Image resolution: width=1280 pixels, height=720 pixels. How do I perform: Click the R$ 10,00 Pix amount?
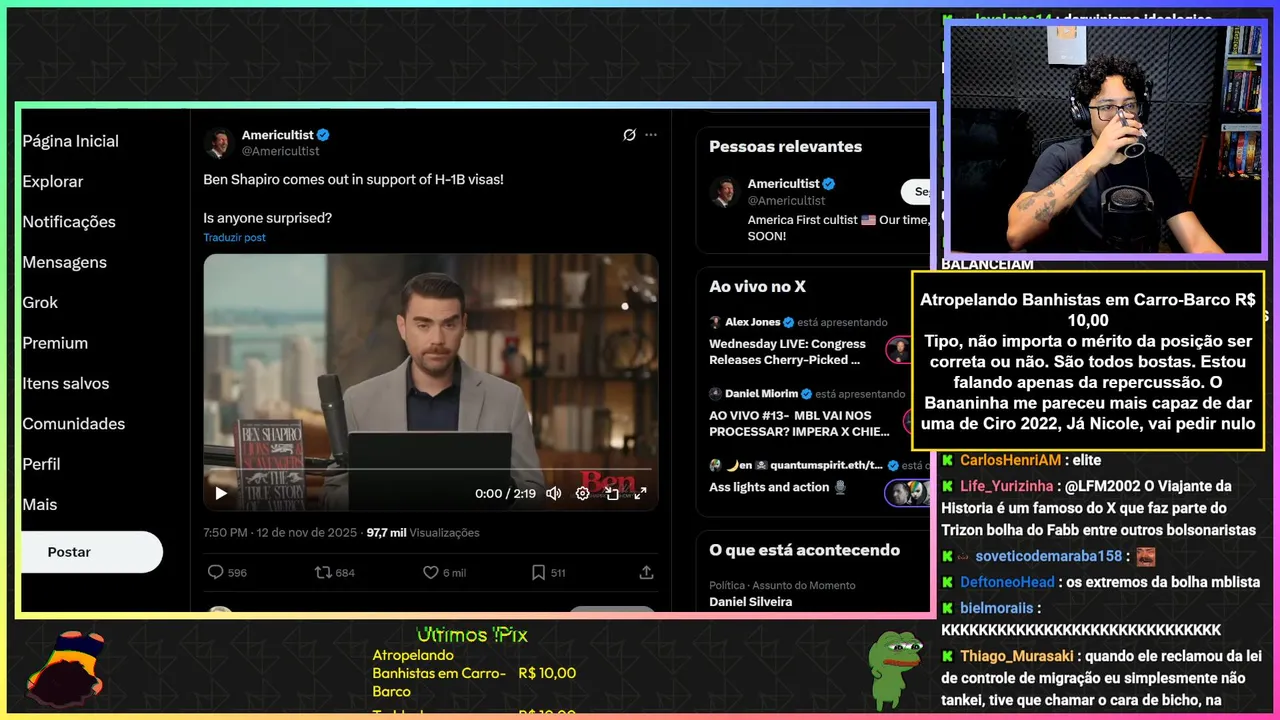tap(547, 674)
